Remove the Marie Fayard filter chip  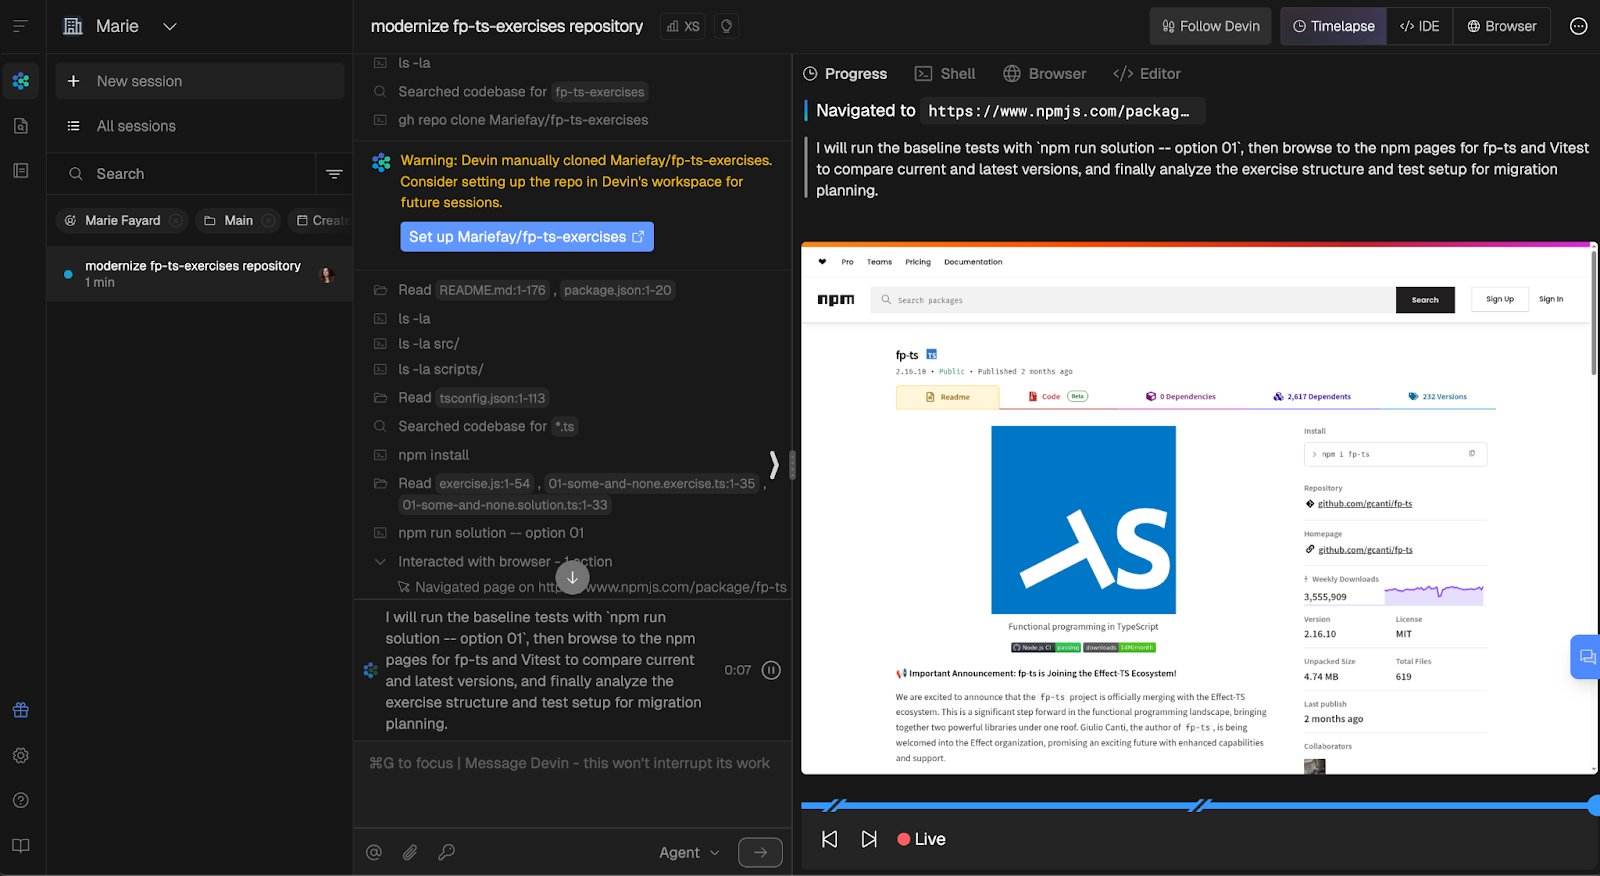(176, 220)
